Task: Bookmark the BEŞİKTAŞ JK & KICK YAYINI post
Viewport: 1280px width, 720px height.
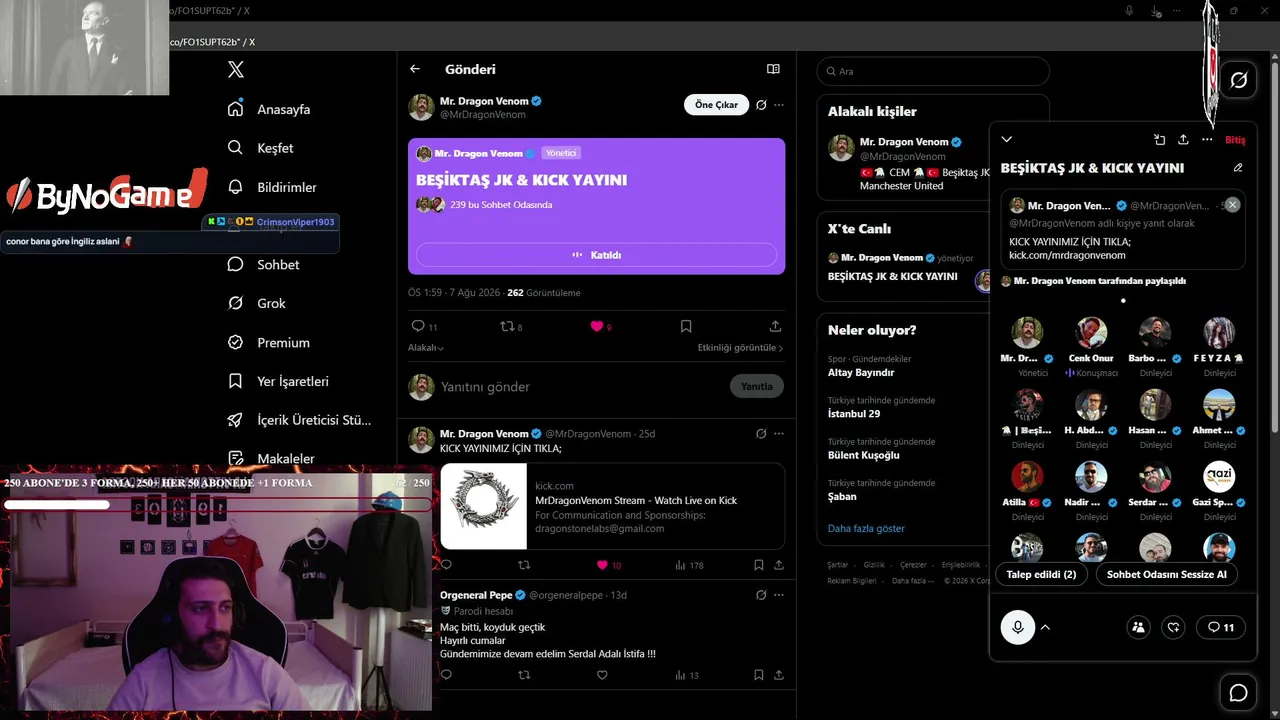Action: (686, 326)
